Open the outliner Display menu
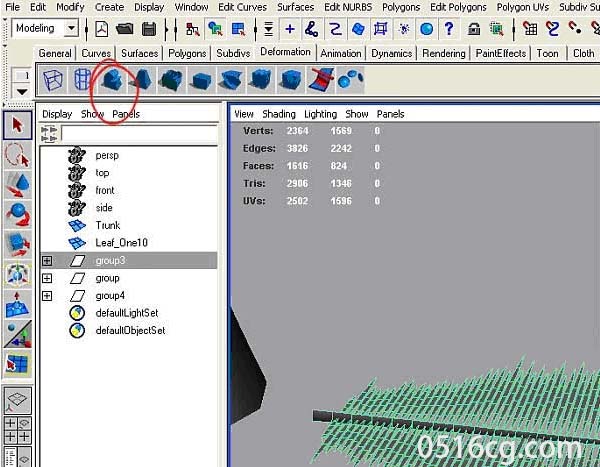The image size is (600, 467). (x=57, y=114)
